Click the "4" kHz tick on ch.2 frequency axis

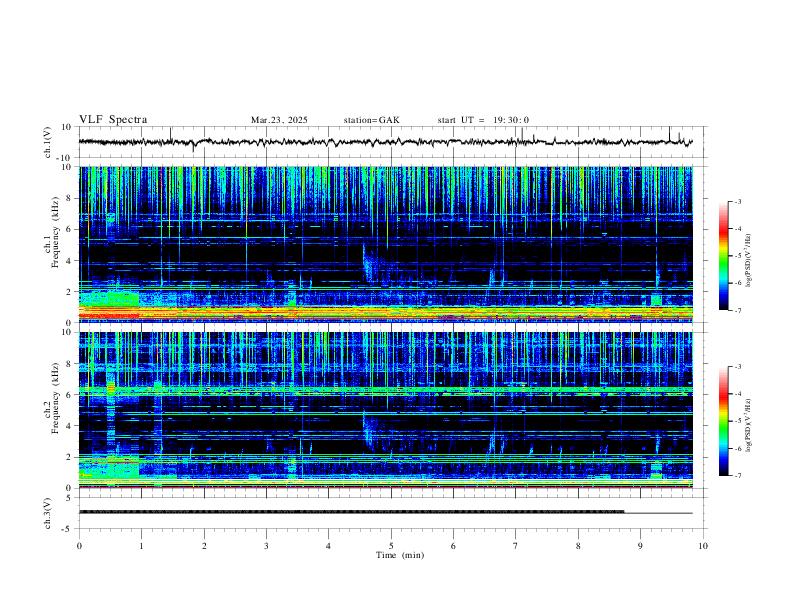click(x=70, y=426)
